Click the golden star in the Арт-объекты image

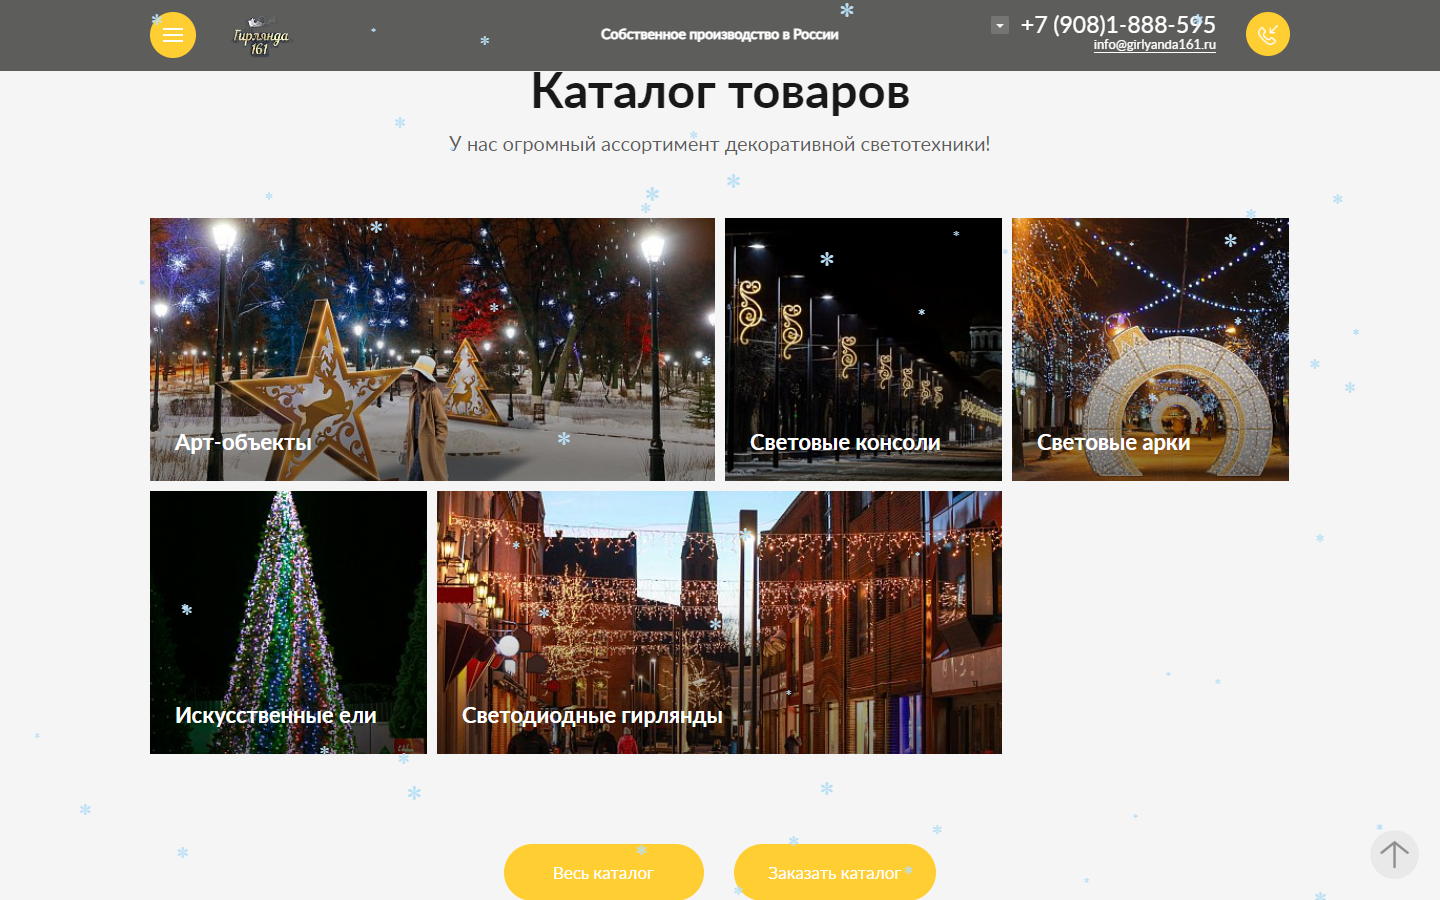pyautogui.click(x=320, y=385)
